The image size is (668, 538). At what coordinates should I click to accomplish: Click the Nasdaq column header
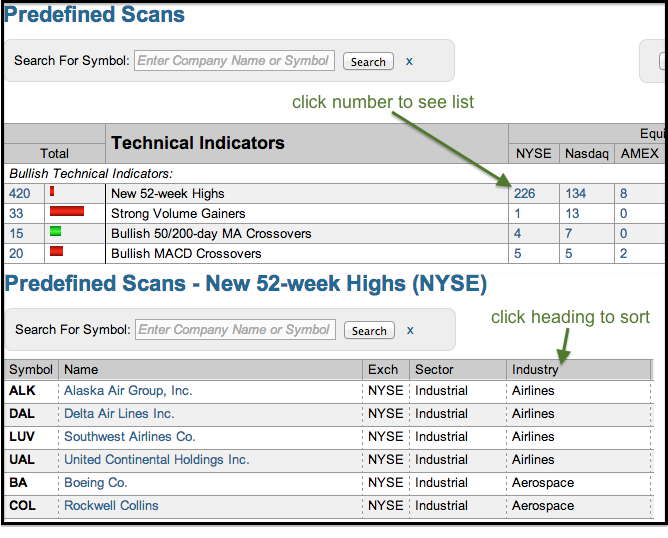pos(587,153)
